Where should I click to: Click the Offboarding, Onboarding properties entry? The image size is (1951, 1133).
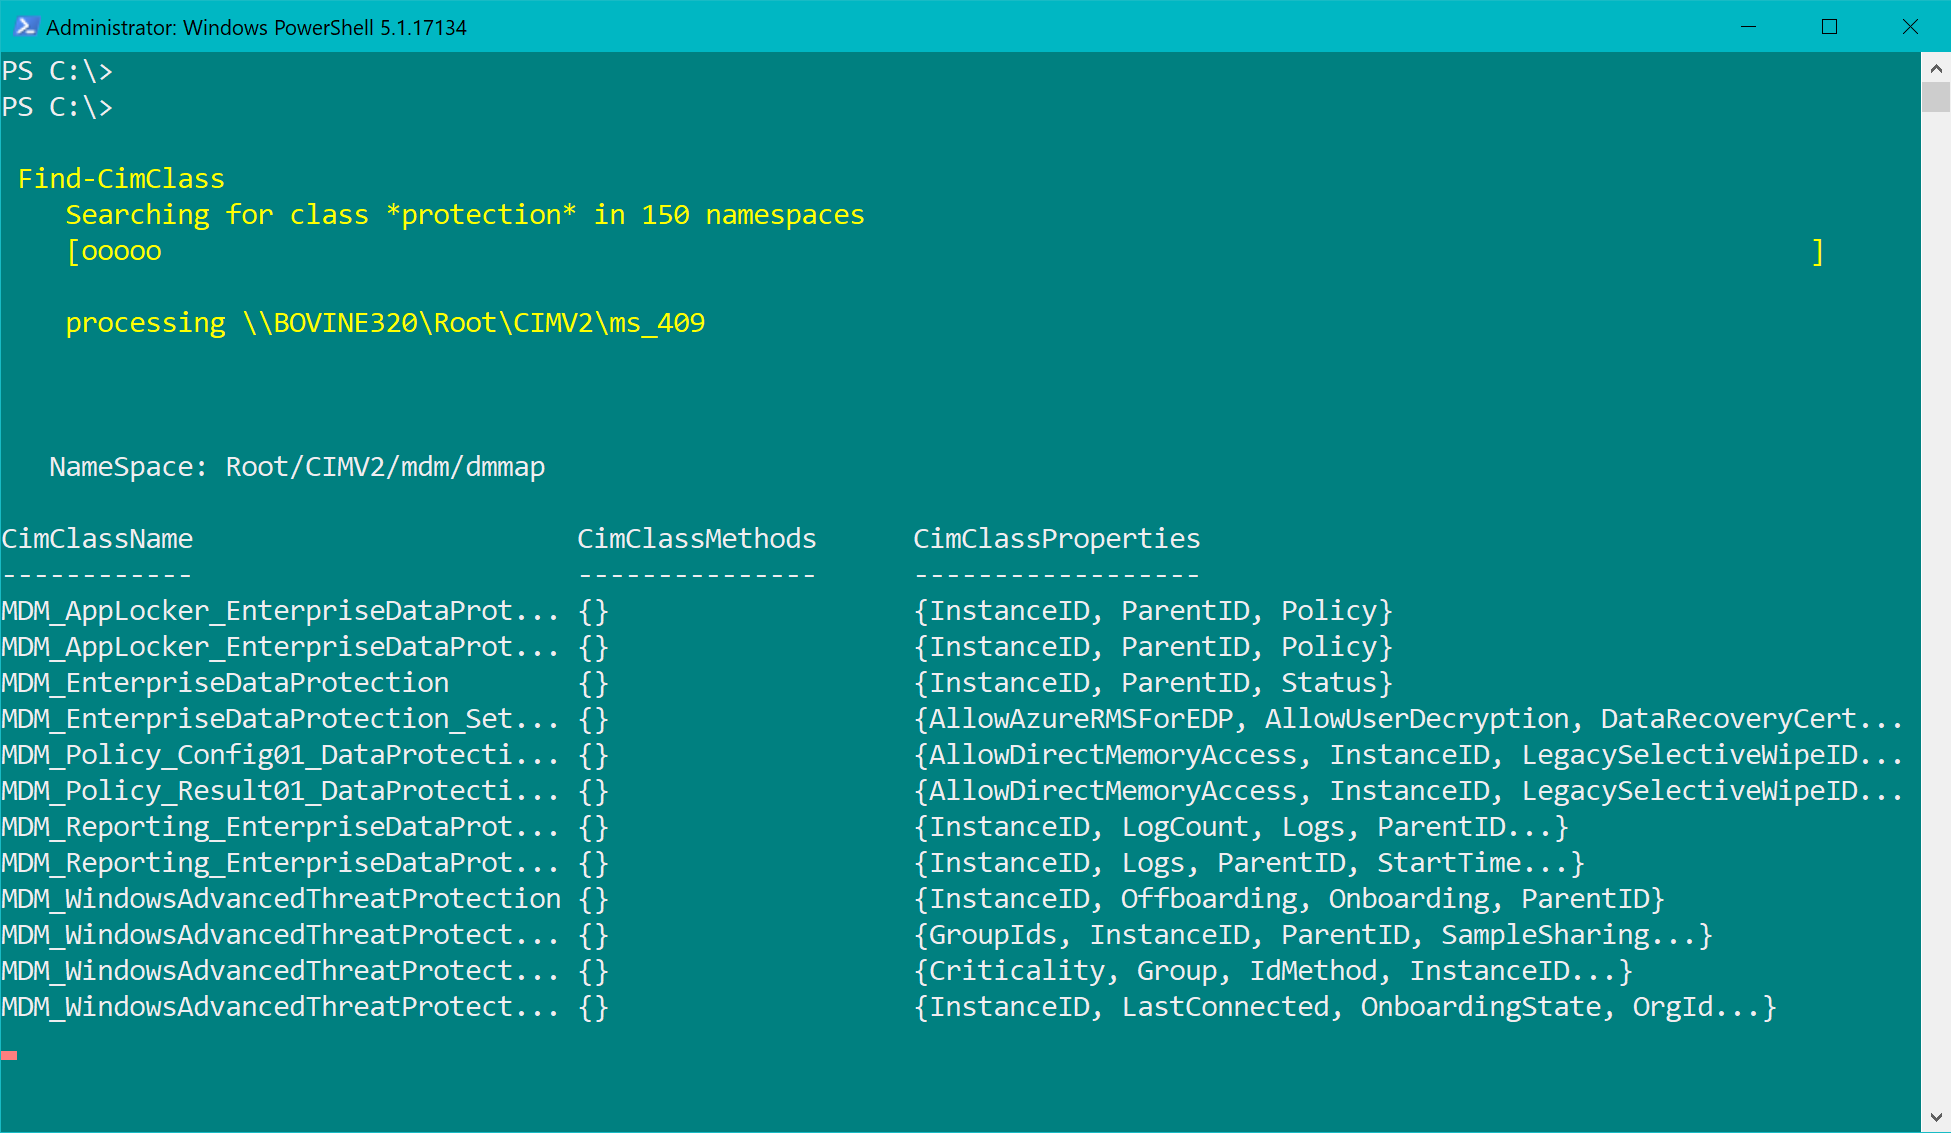1288,899
